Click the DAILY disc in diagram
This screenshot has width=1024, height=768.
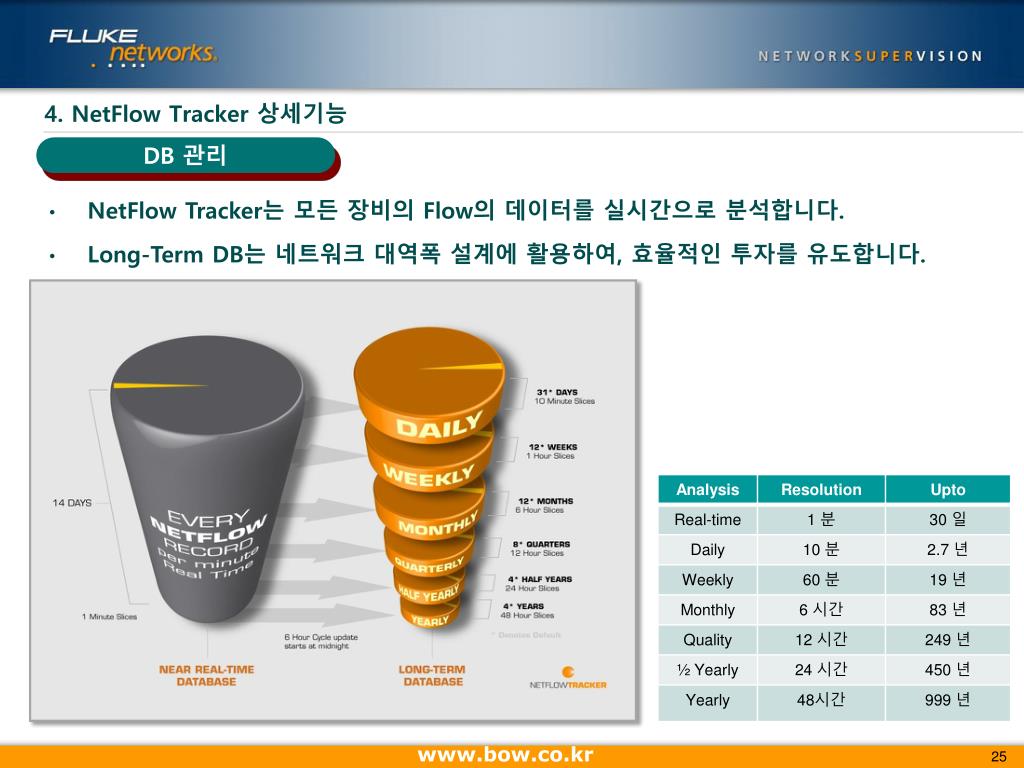coord(430,385)
